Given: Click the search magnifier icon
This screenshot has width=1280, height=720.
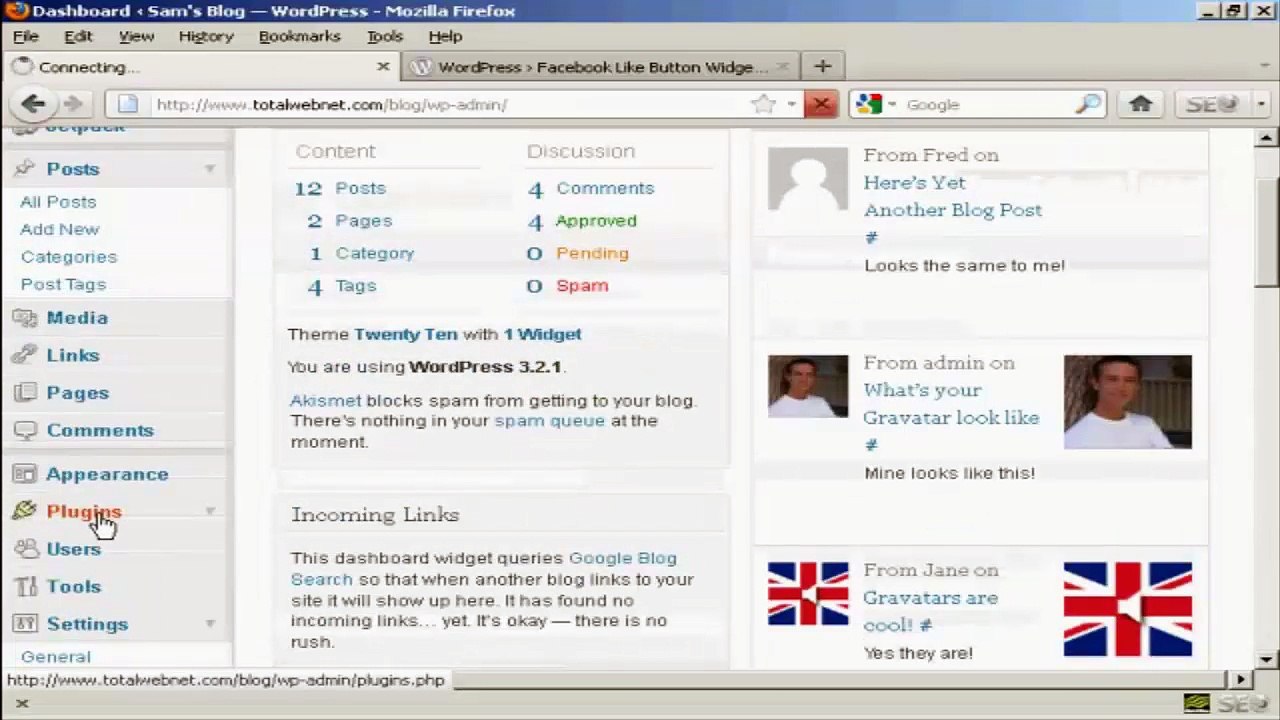Looking at the screenshot, I should (x=1088, y=104).
